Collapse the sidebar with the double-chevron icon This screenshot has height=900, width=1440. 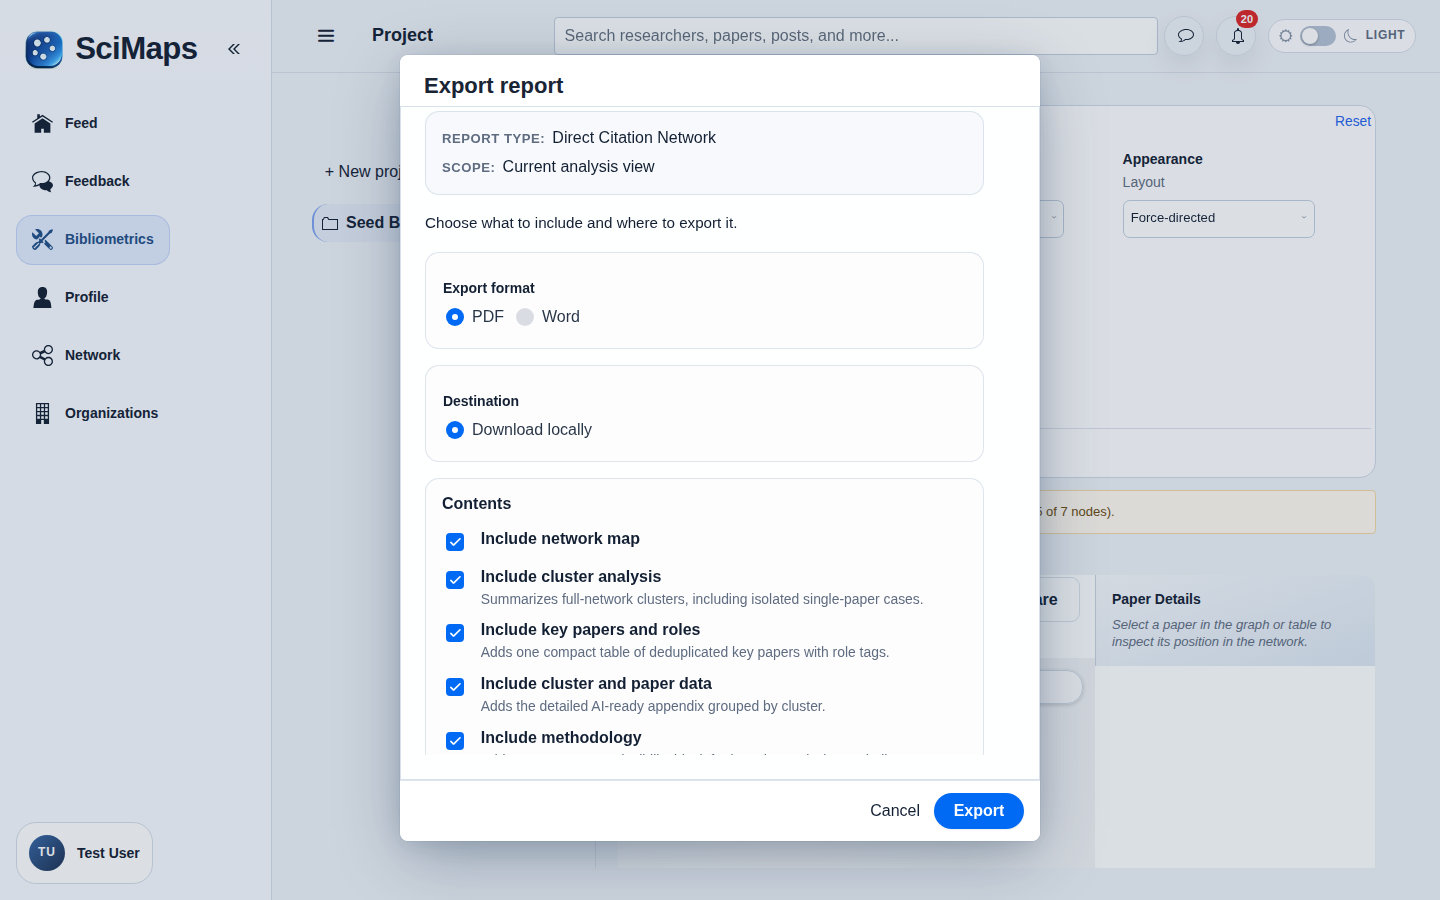click(x=234, y=49)
